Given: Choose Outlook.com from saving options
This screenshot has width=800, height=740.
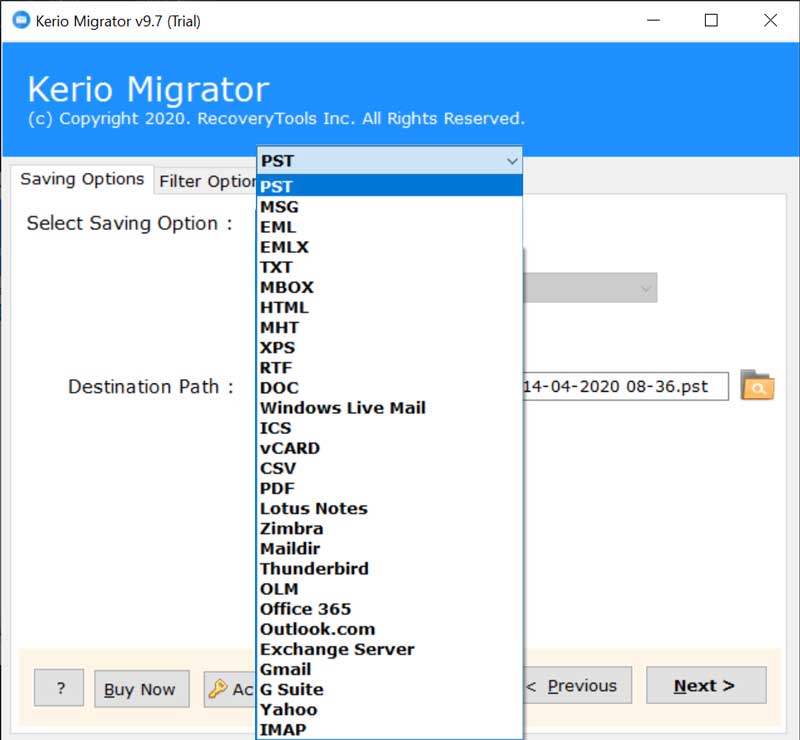Looking at the screenshot, I should pos(390,629).
